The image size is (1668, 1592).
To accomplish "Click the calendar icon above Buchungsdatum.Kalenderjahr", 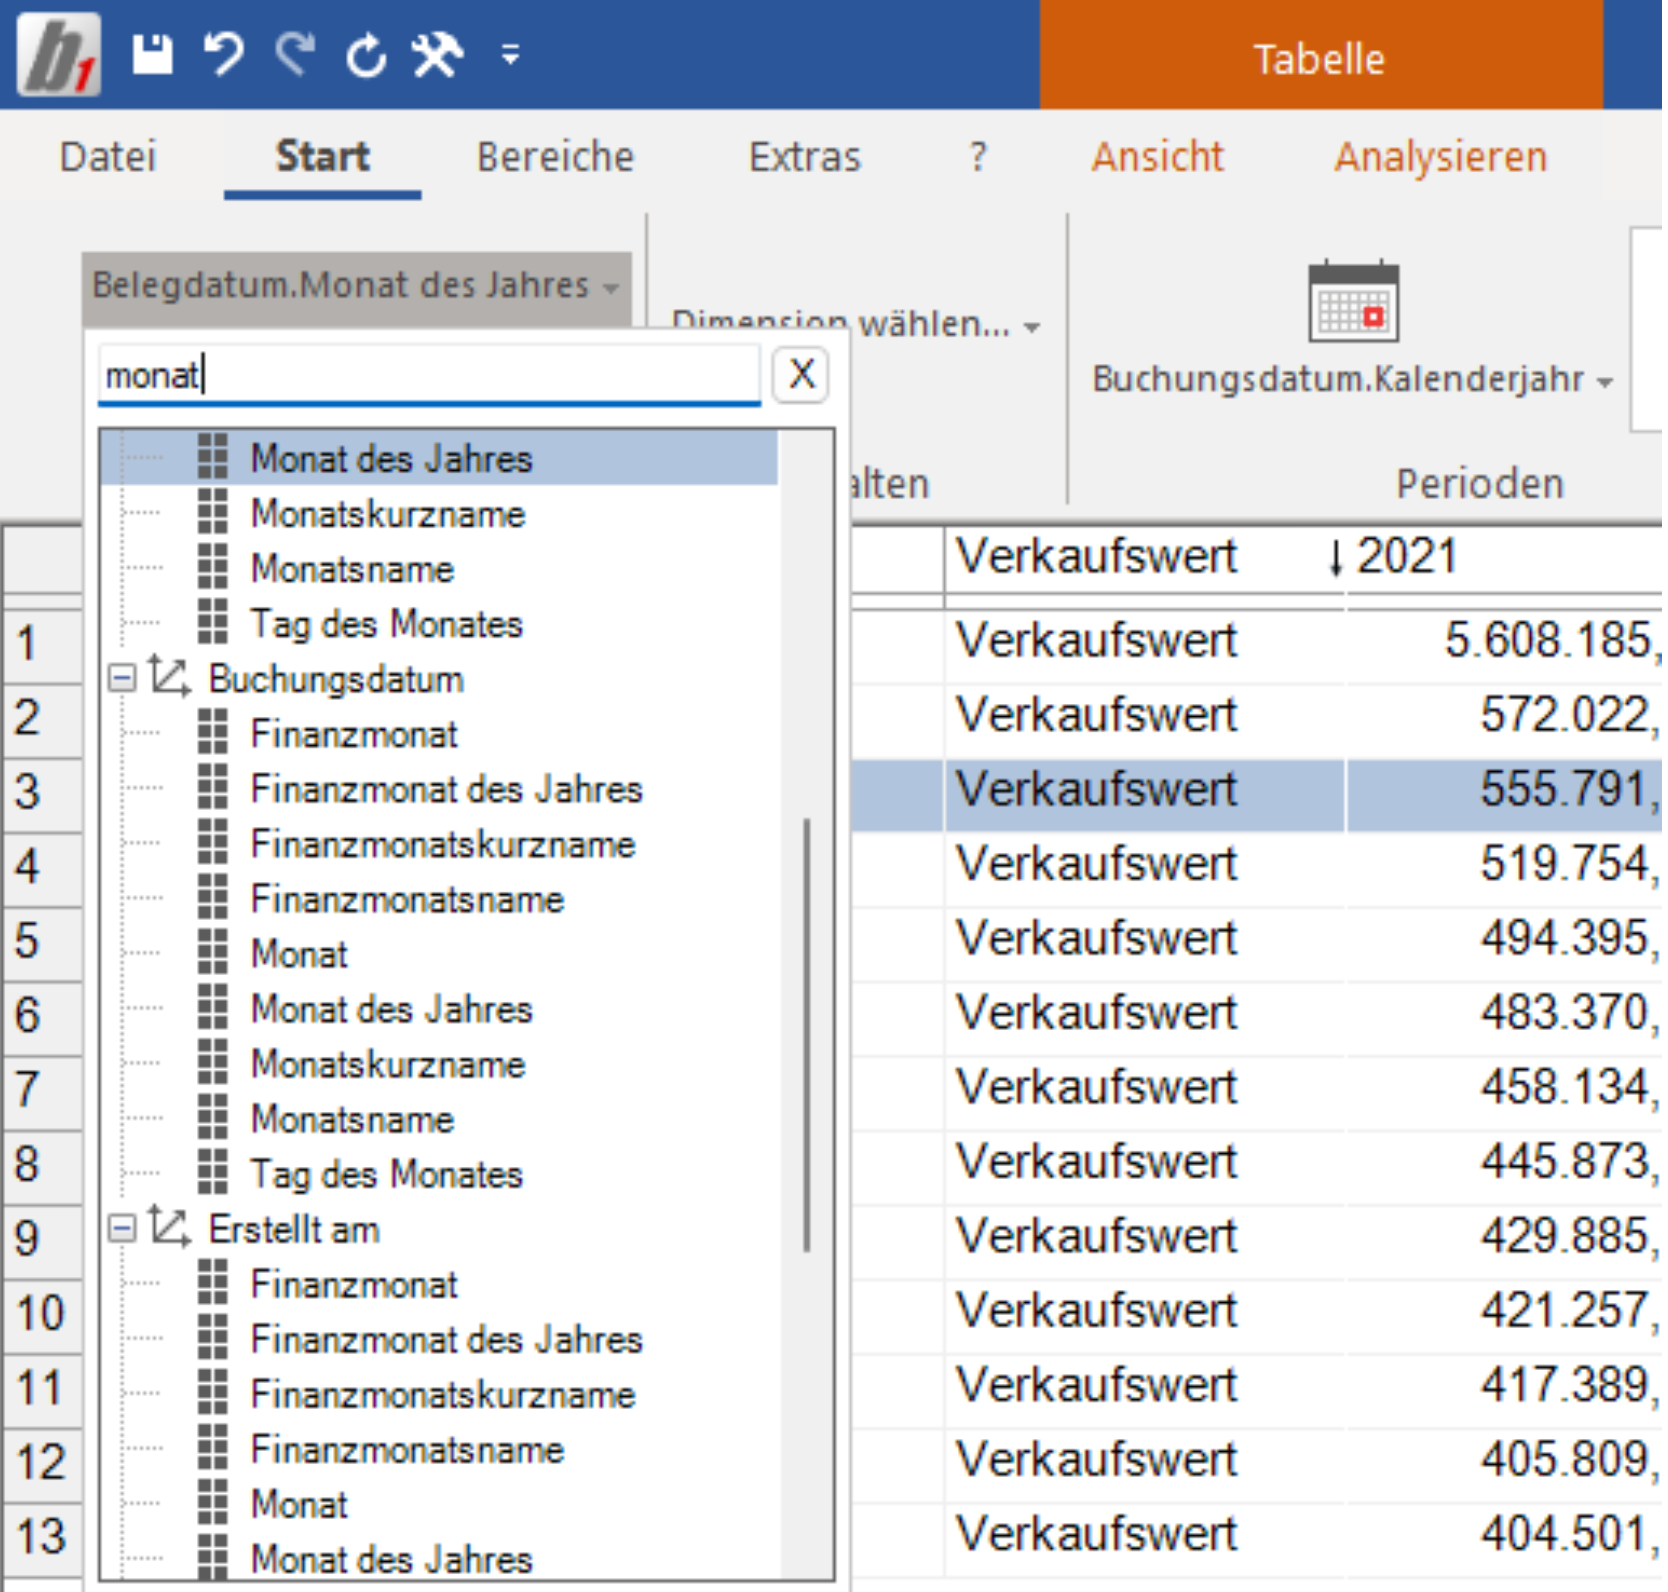I will pyautogui.click(x=1353, y=302).
